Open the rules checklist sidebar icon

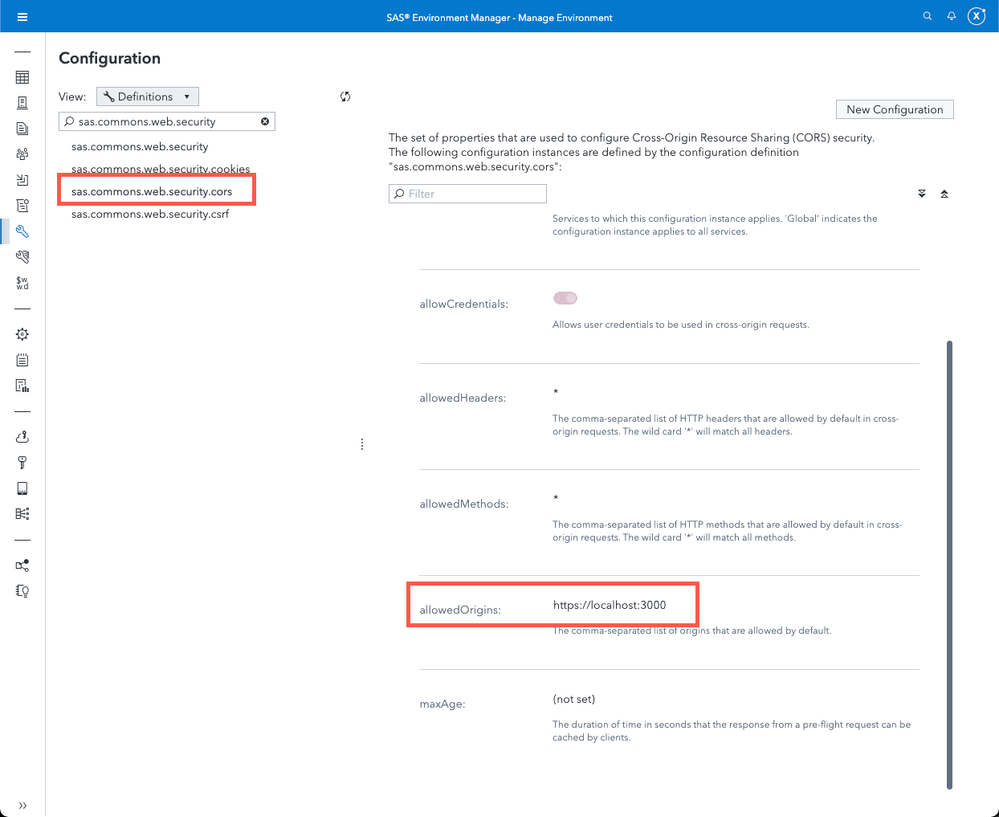[22, 205]
